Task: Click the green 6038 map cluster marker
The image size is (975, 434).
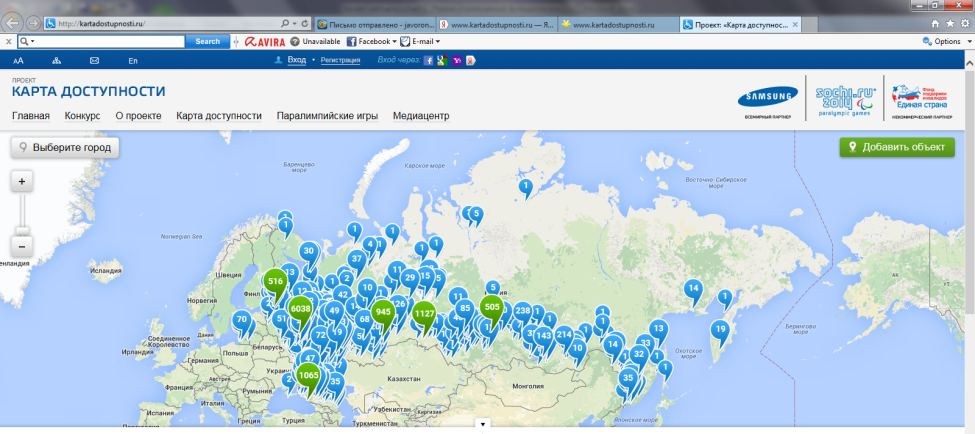Action: click(301, 310)
